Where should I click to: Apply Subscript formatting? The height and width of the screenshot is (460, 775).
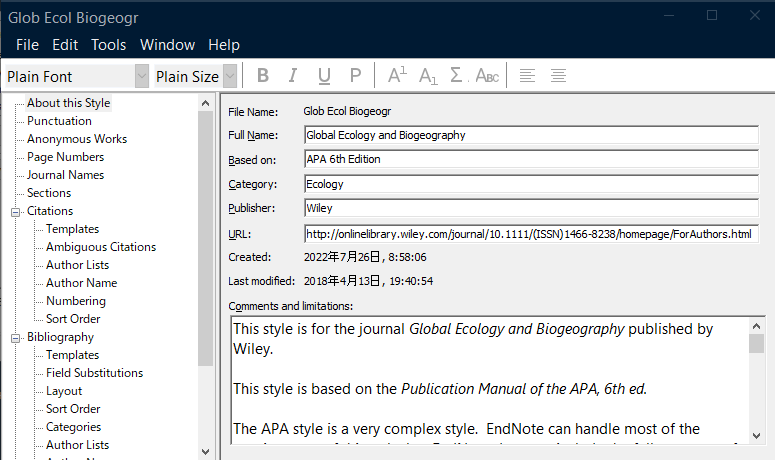(428, 76)
